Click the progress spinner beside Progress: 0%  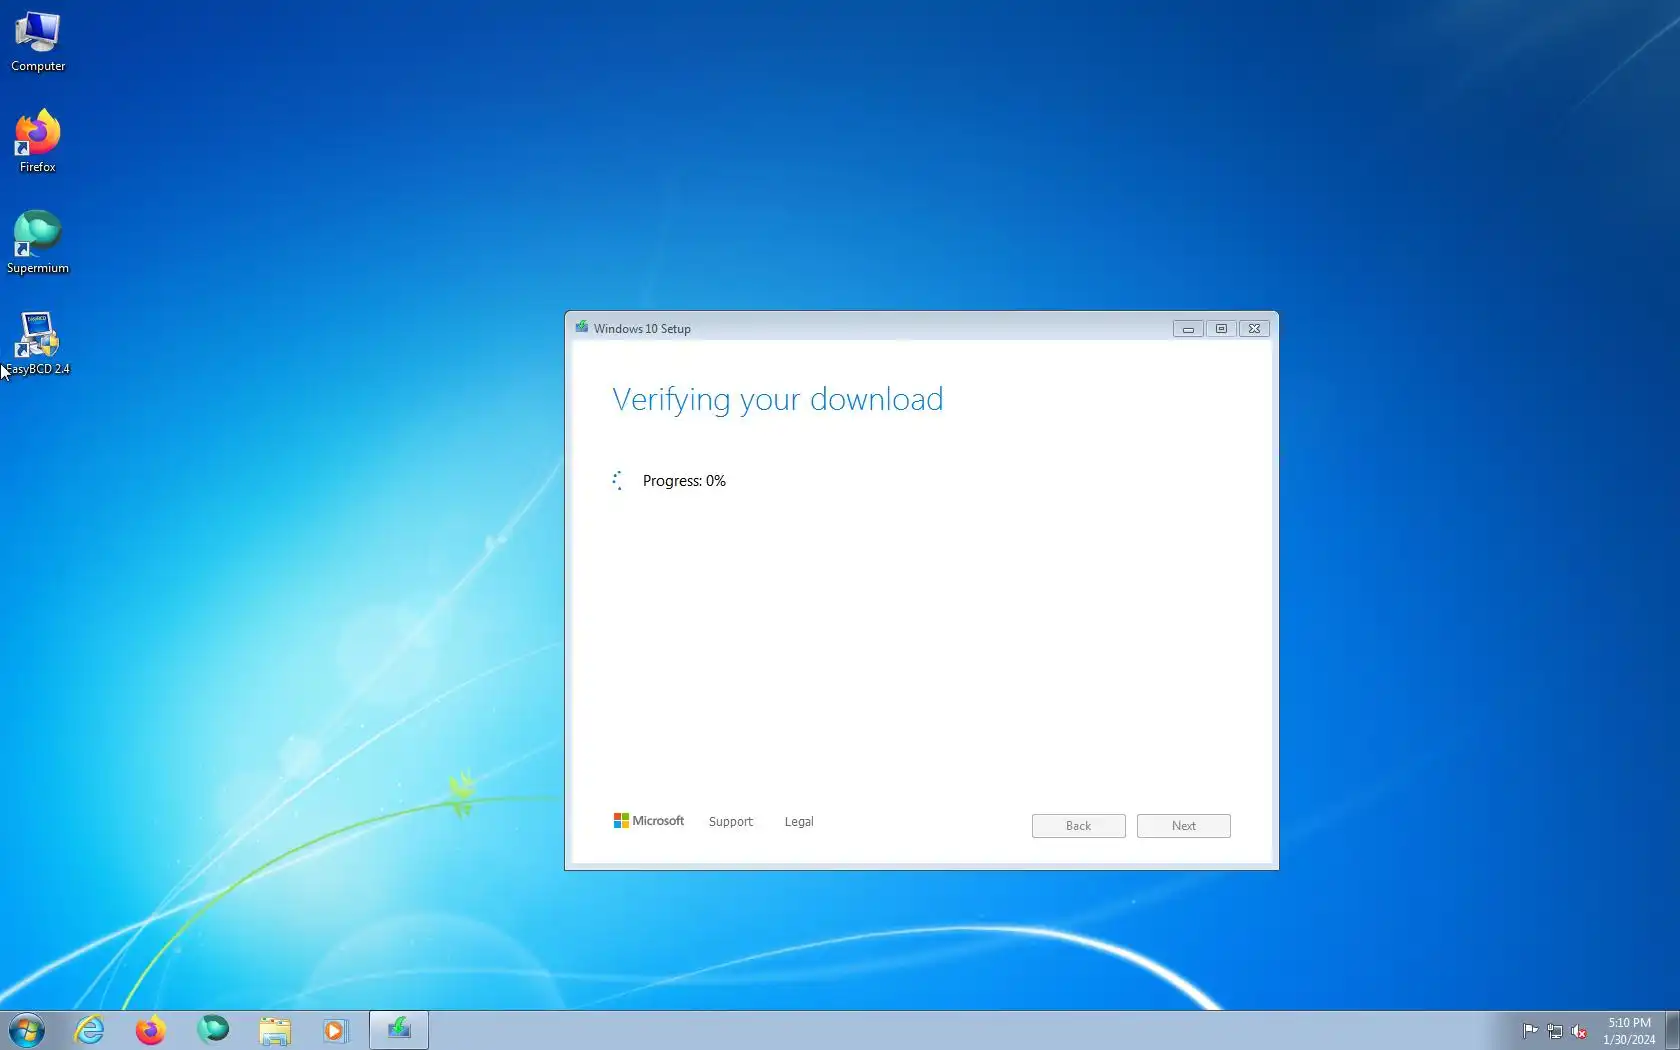[618, 481]
